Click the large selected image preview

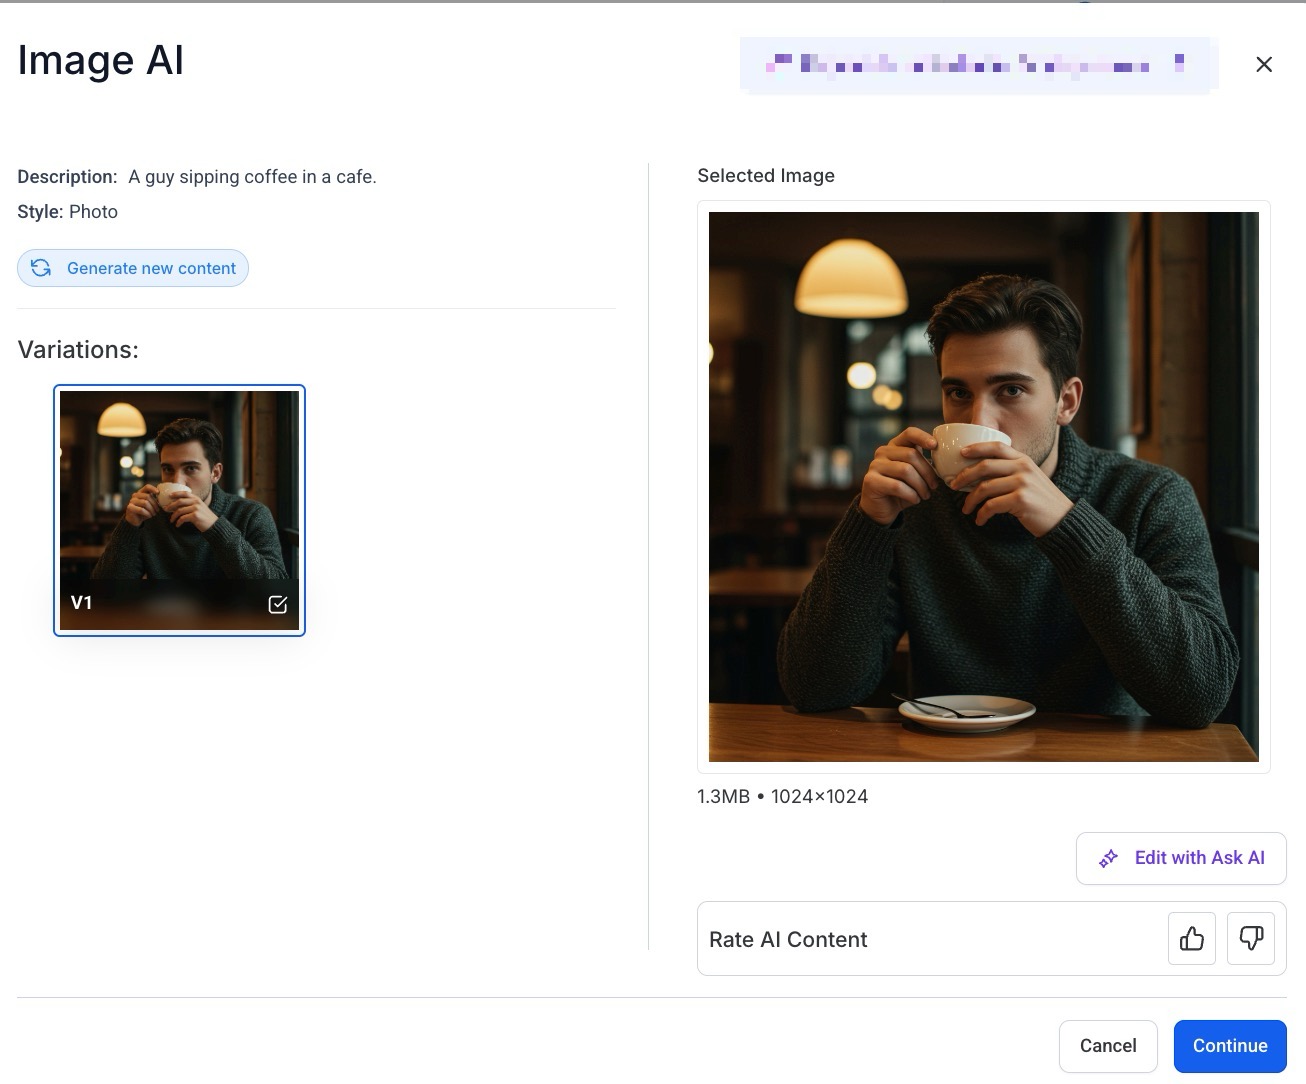click(983, 486)
